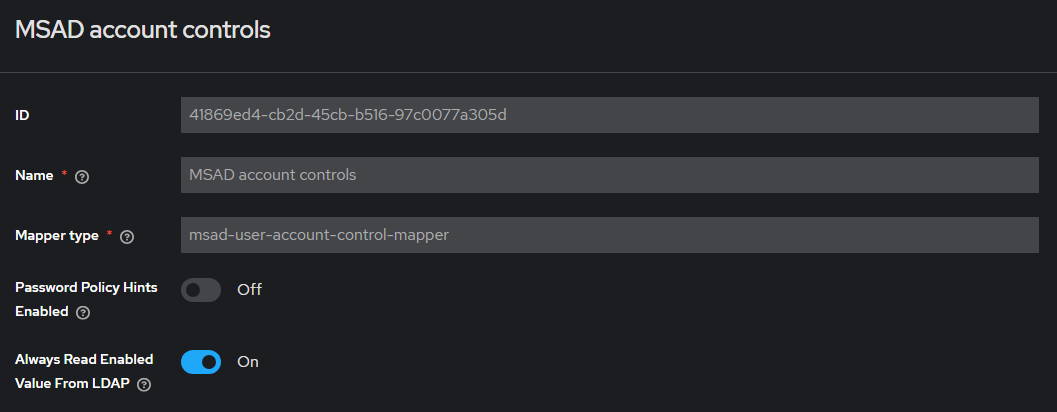Image resolution: width=1057 pixels, height=412 pixels.
Task: Click the read-only ID input field
Action: pos(610,115)
